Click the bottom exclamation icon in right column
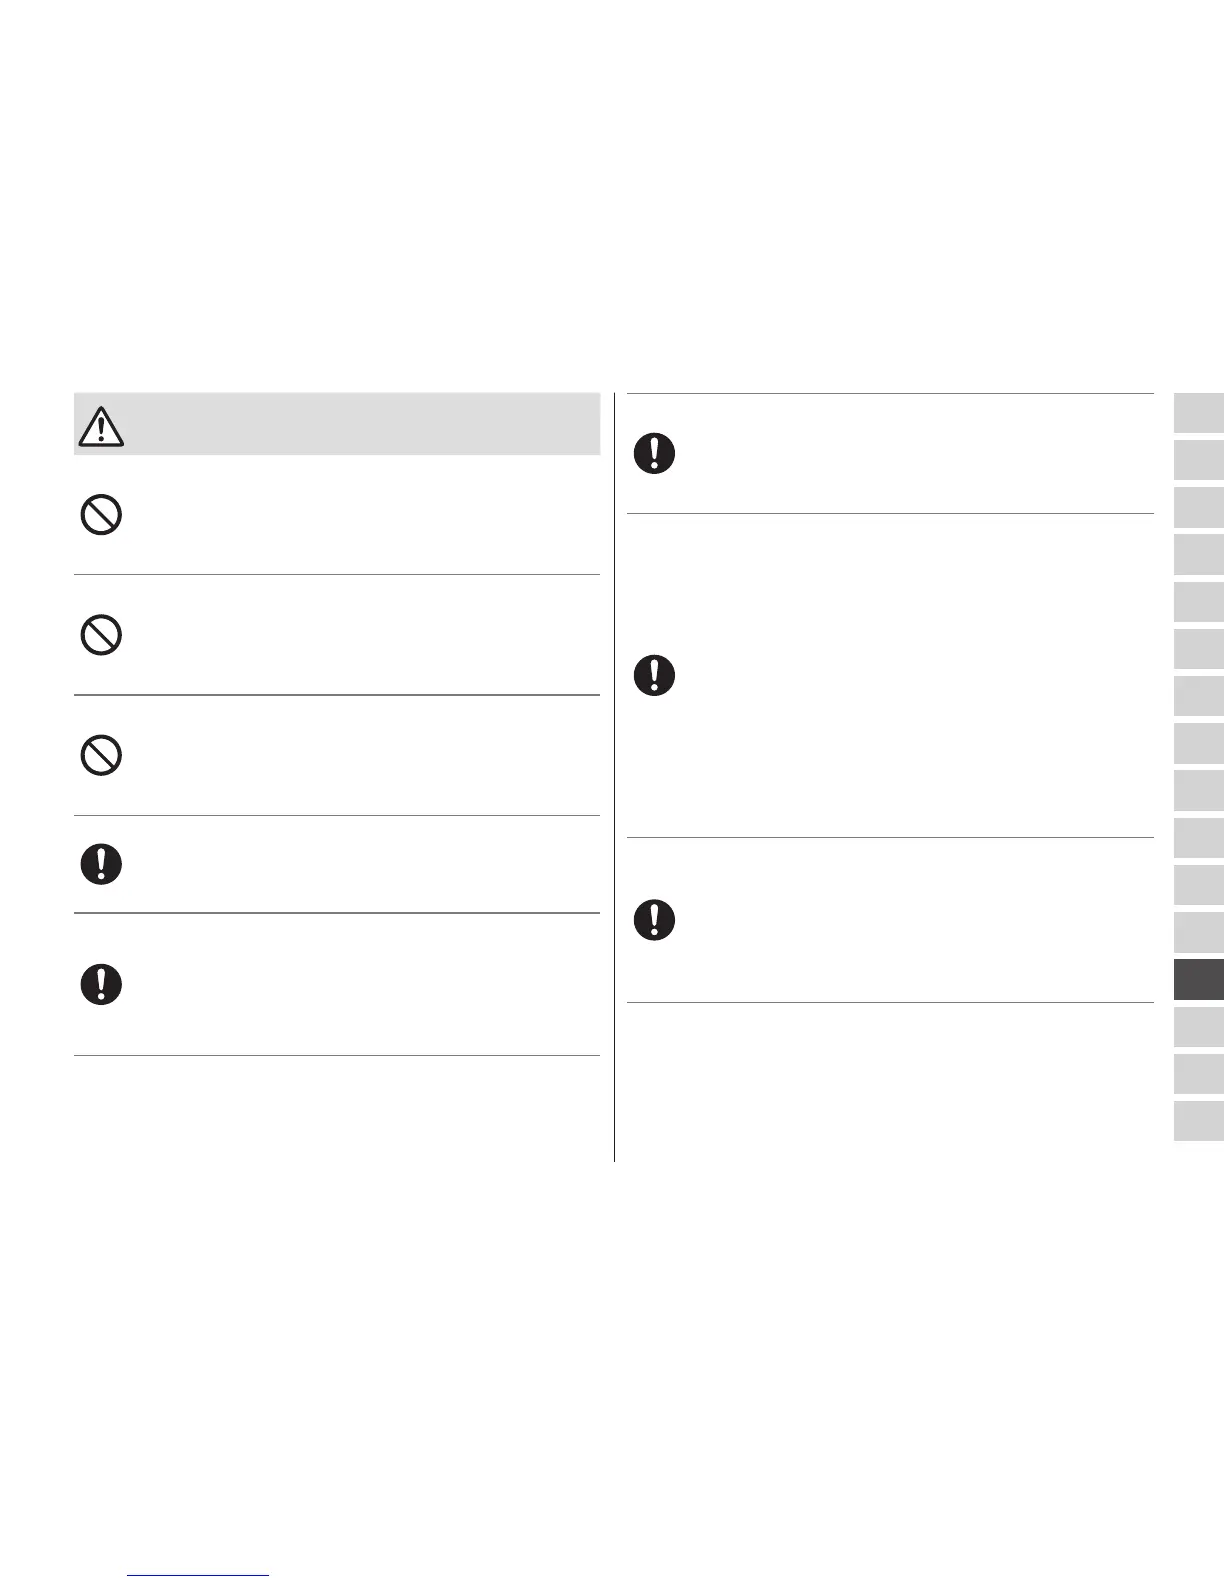1224x1584 pixels. (x=655, y=919)
